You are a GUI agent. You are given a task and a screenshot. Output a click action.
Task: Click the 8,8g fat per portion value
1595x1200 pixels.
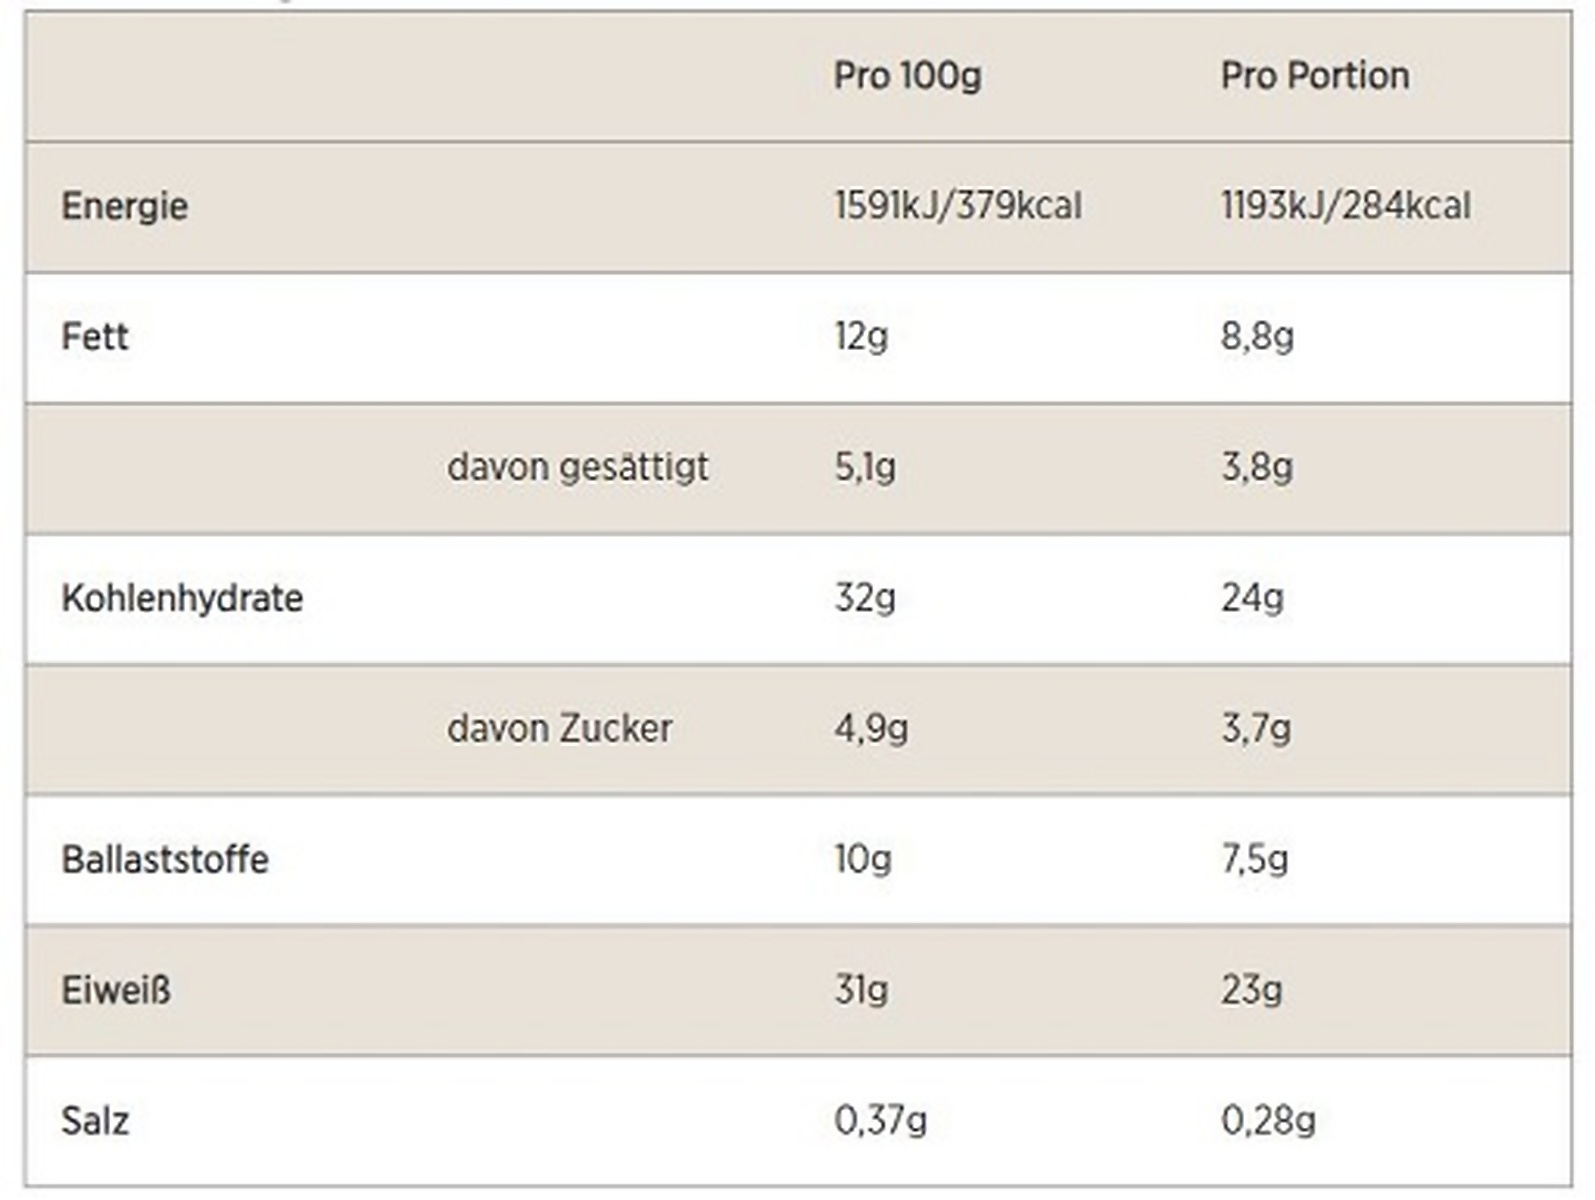(1257, 336)
